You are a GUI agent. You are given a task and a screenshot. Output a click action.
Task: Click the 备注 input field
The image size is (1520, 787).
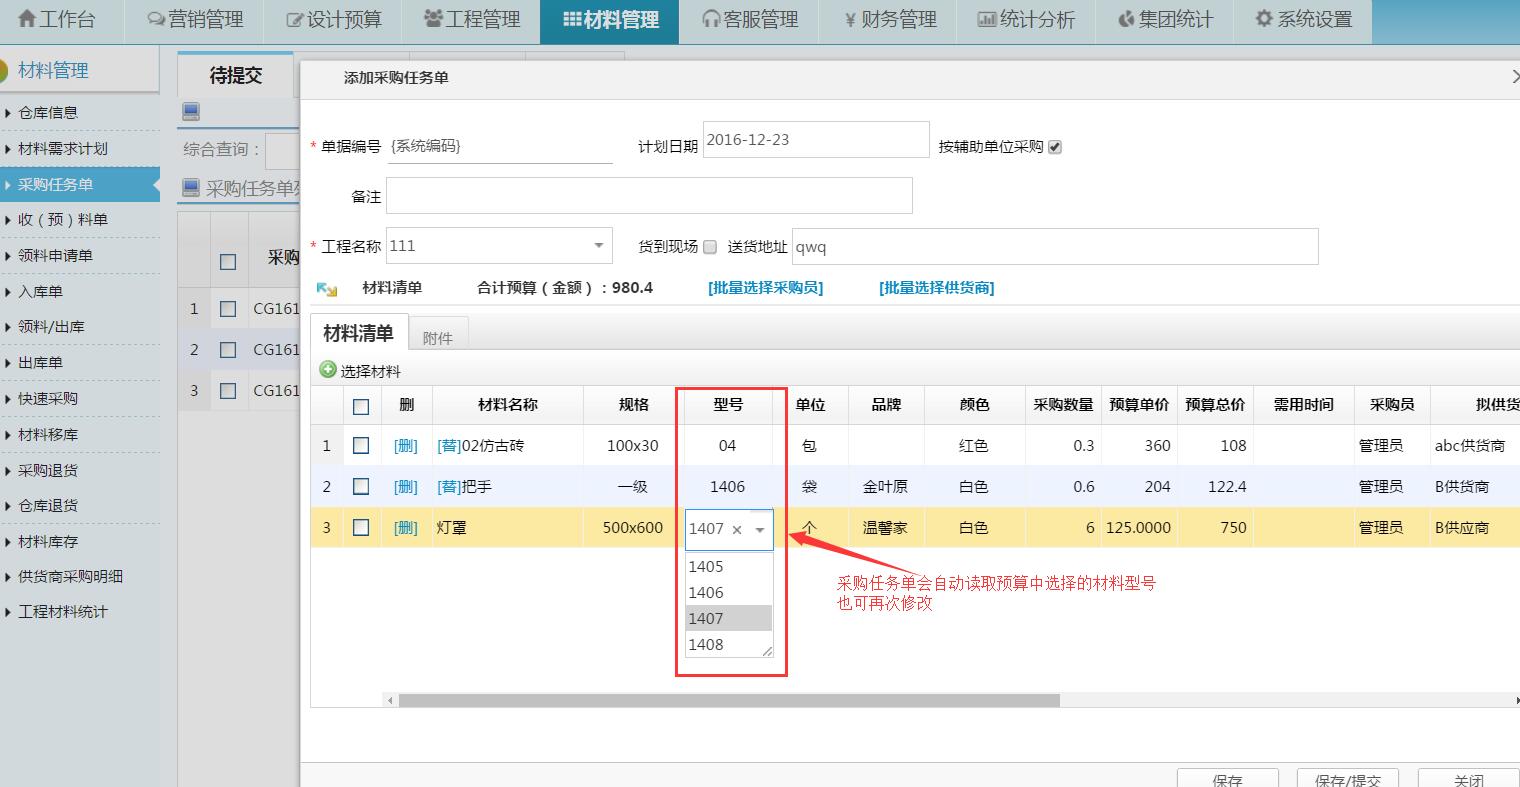click(649, 196)
